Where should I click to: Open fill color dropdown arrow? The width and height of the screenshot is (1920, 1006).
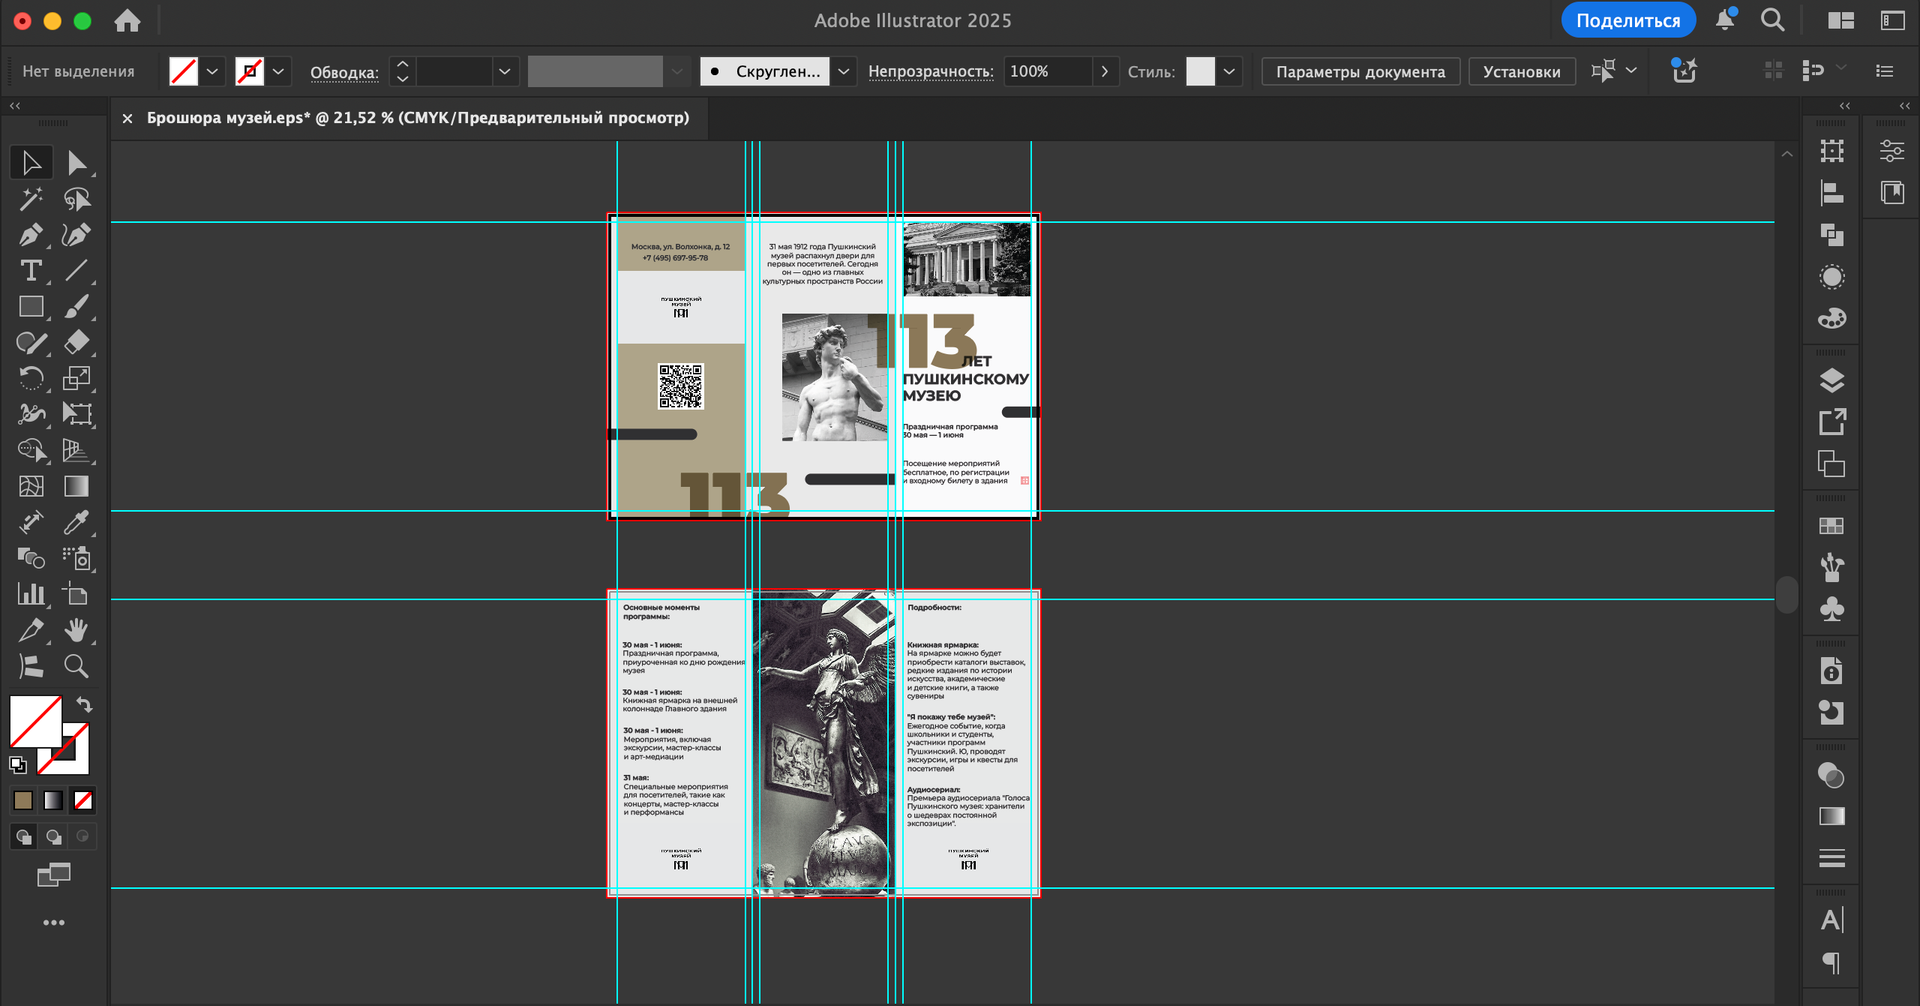click(212, 72)
